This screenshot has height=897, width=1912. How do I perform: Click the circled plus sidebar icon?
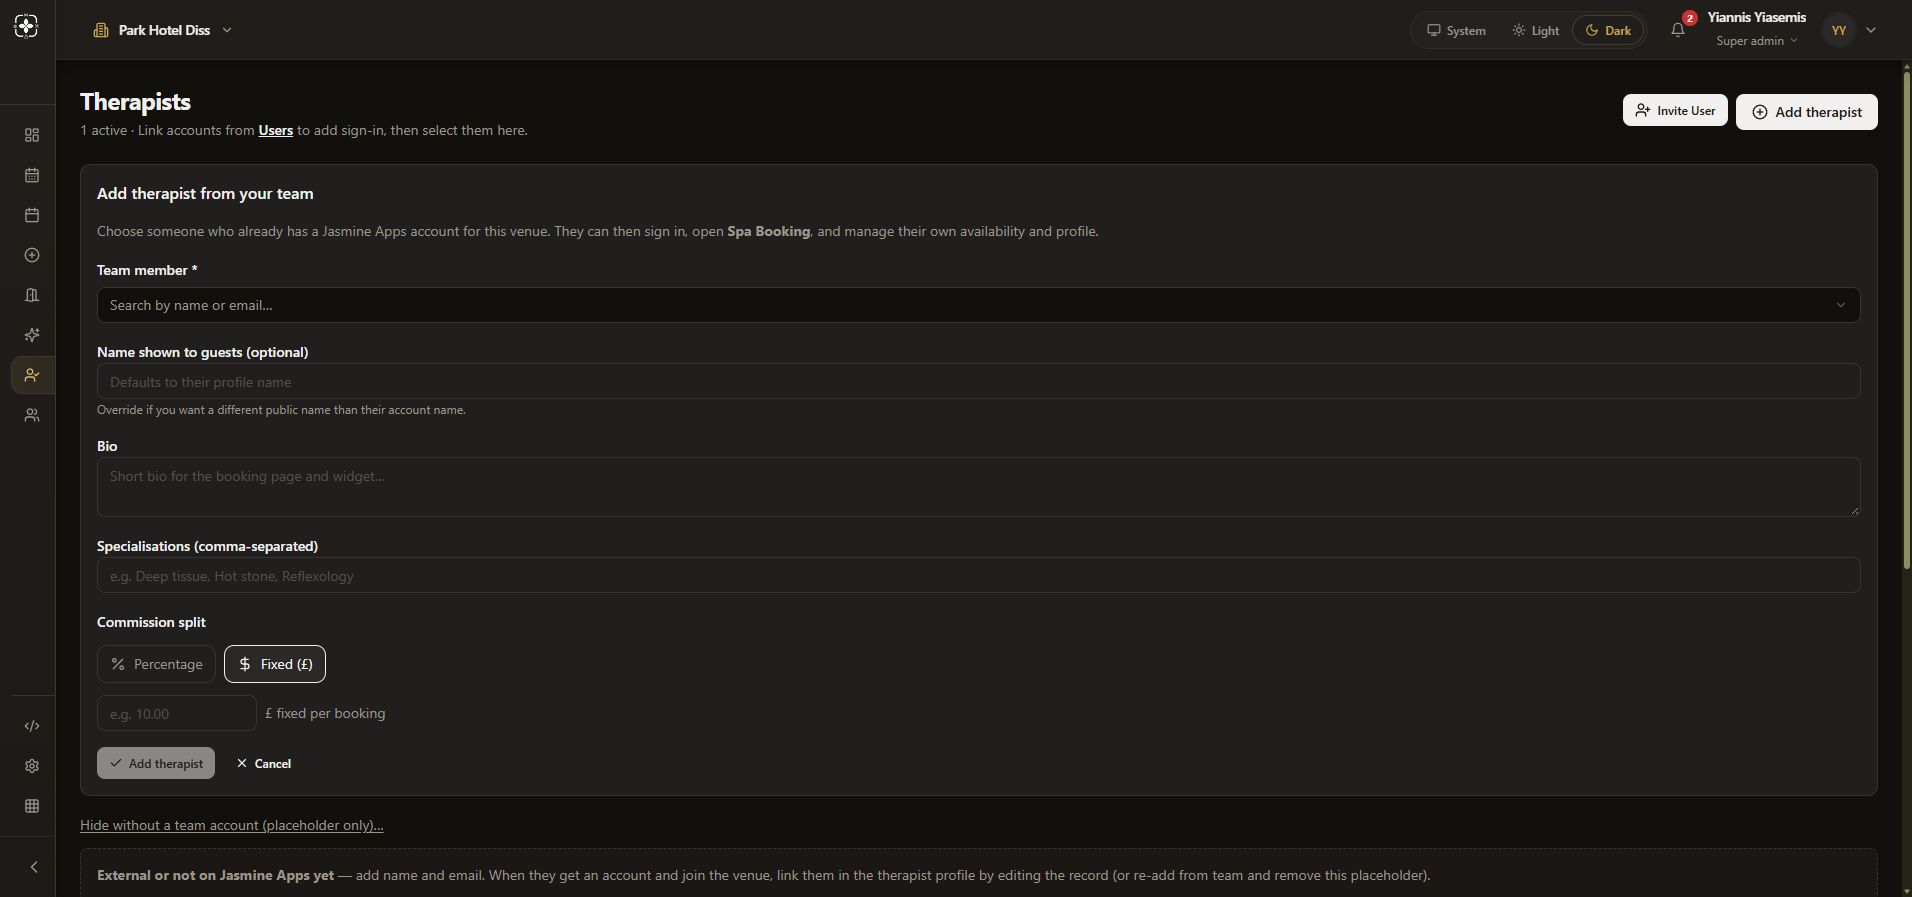click(32, 255)
